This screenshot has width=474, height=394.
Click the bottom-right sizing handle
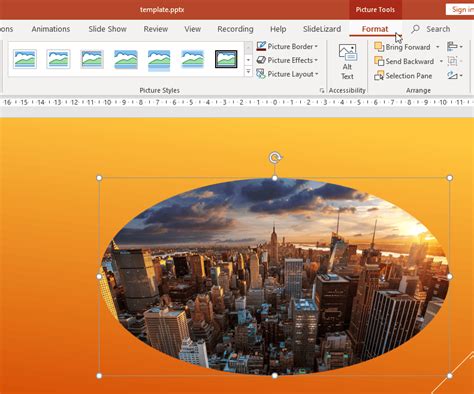coord(450,376)
